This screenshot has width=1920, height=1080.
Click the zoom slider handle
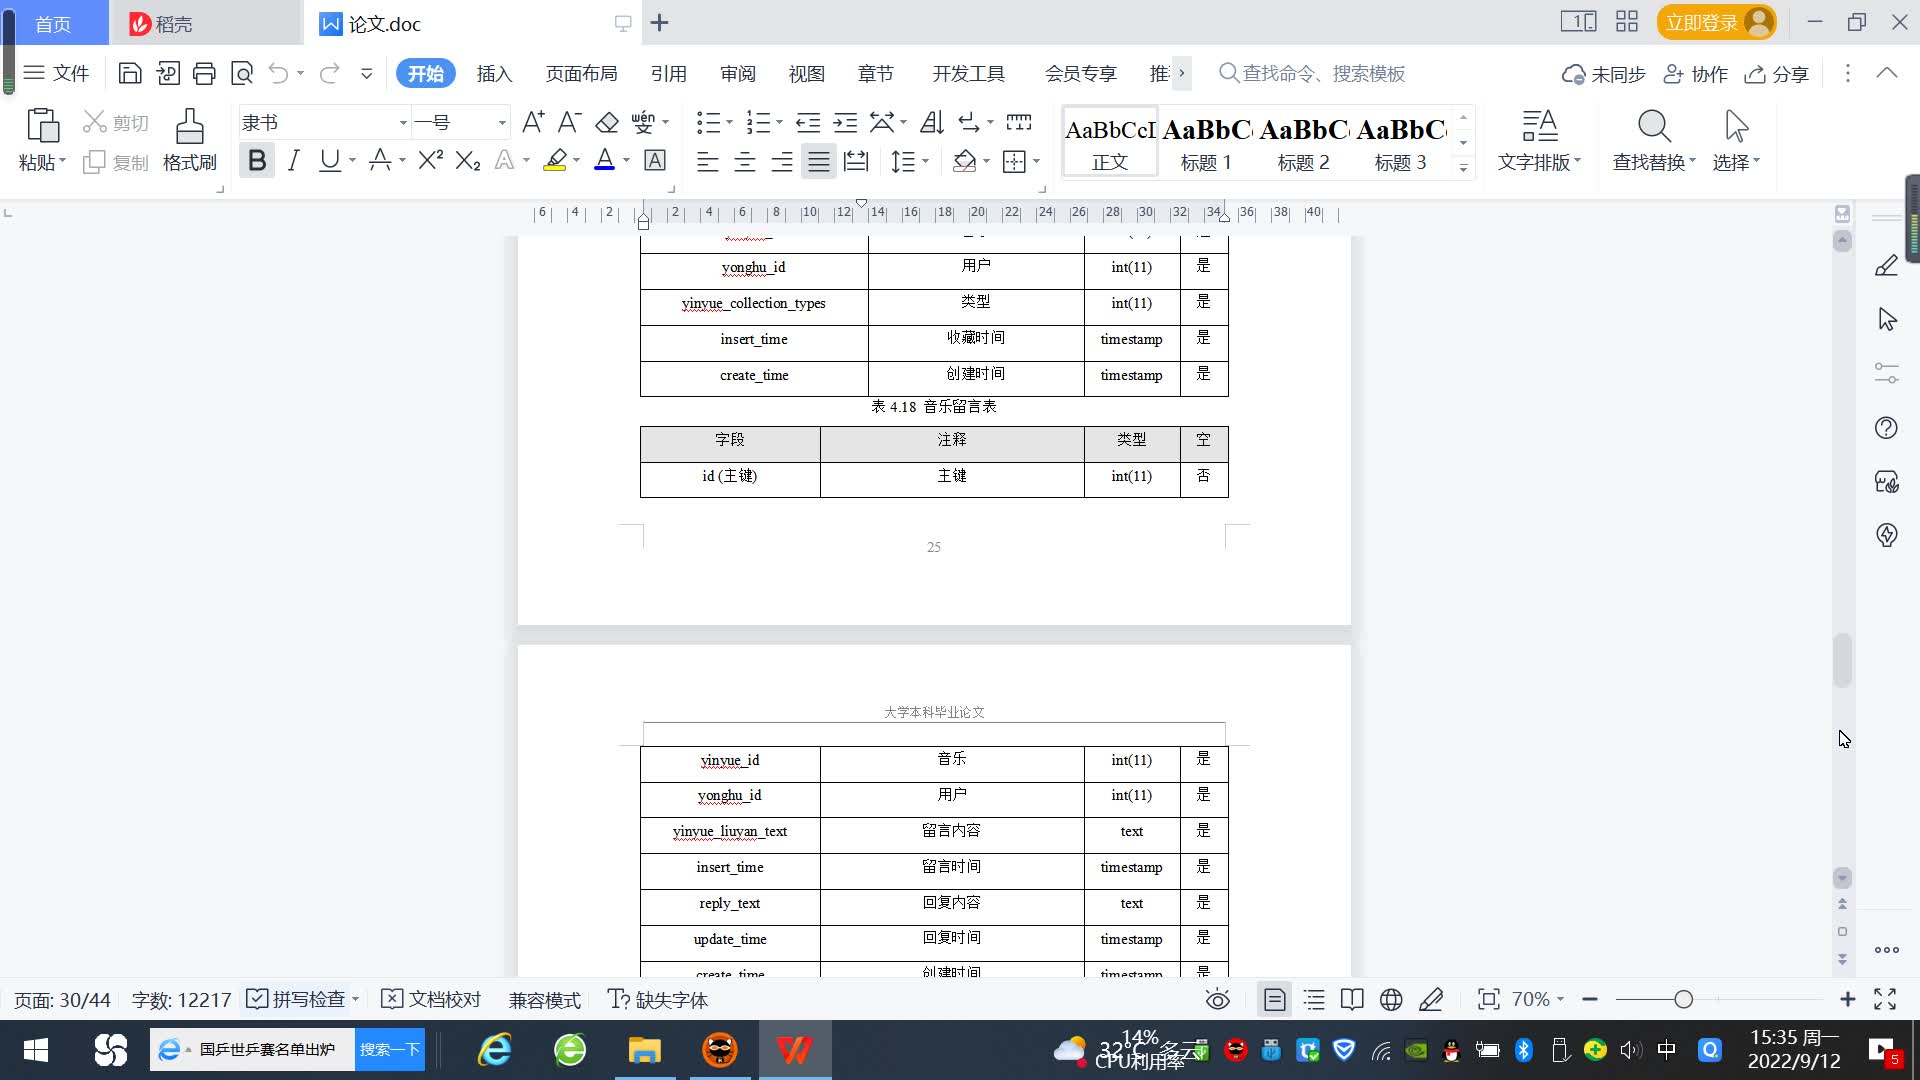click(x=1683, y=999)
